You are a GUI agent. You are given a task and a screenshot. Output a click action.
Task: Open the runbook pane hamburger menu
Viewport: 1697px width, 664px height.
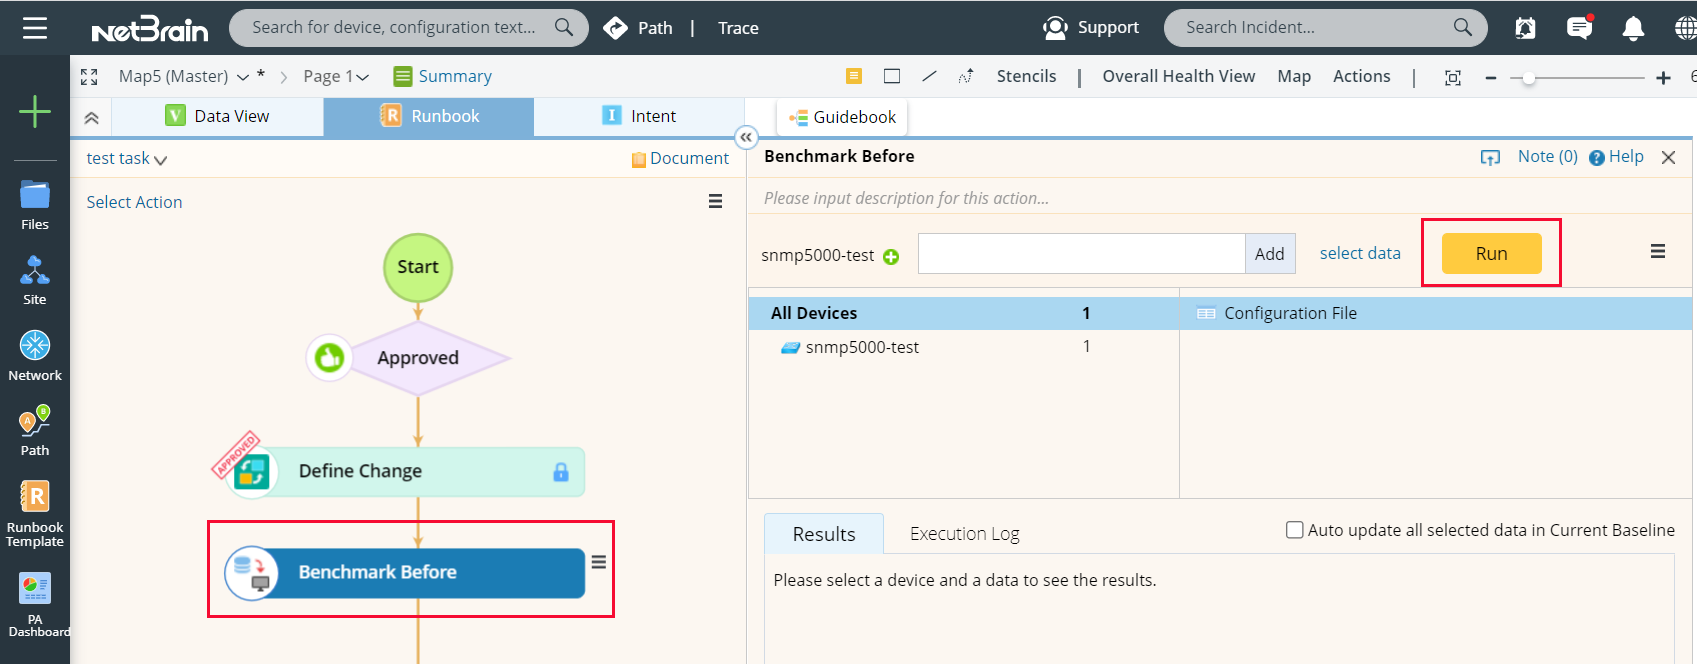(715, 201)
